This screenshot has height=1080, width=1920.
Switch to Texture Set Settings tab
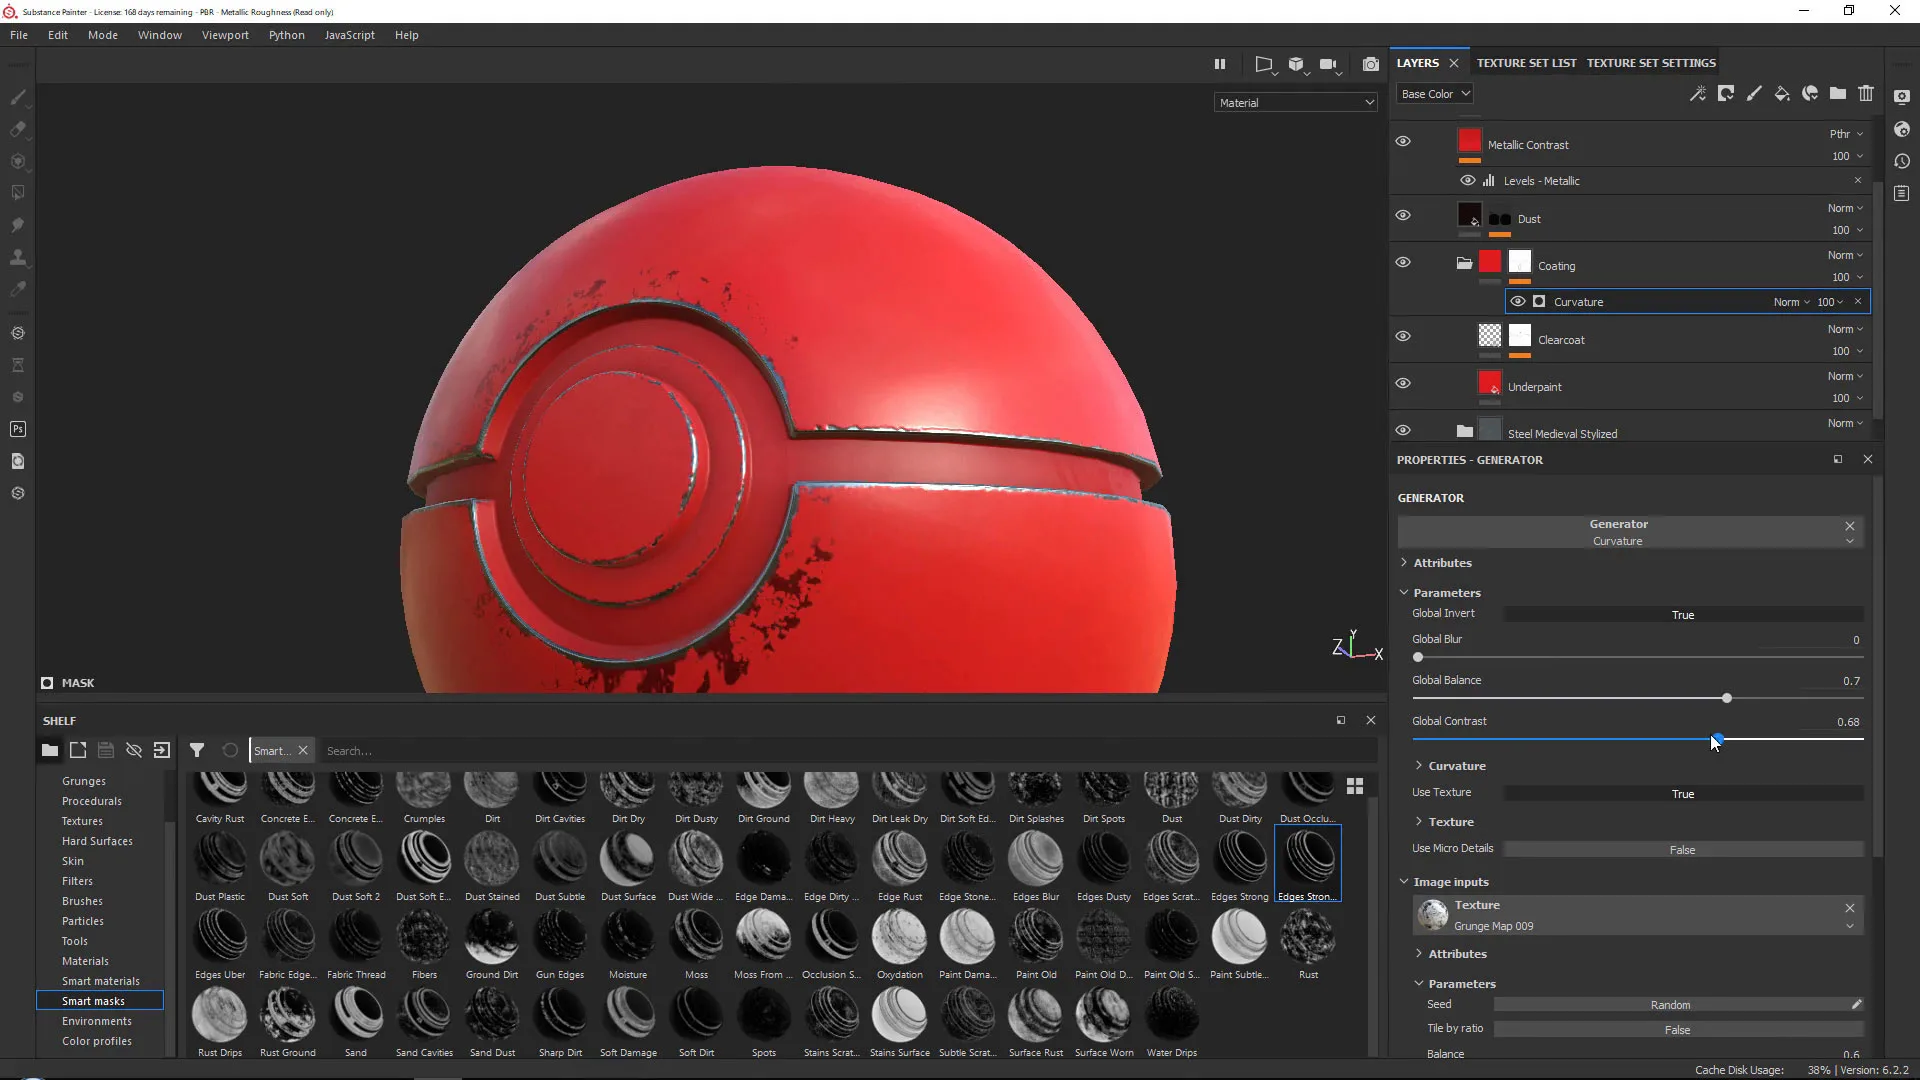(1651, 63)
